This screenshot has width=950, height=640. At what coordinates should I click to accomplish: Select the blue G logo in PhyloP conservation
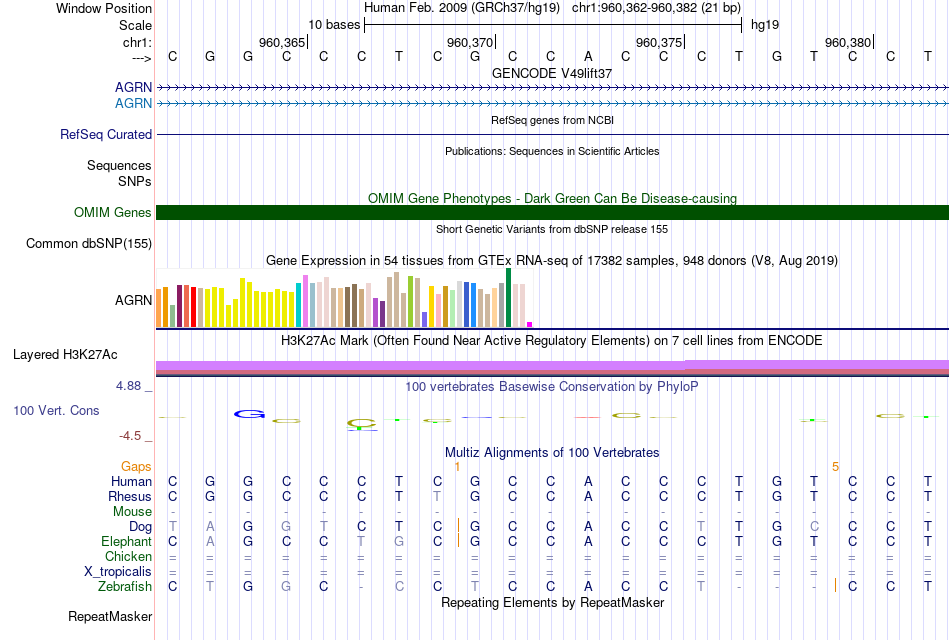pyautogui.click(x=250, y=414)
